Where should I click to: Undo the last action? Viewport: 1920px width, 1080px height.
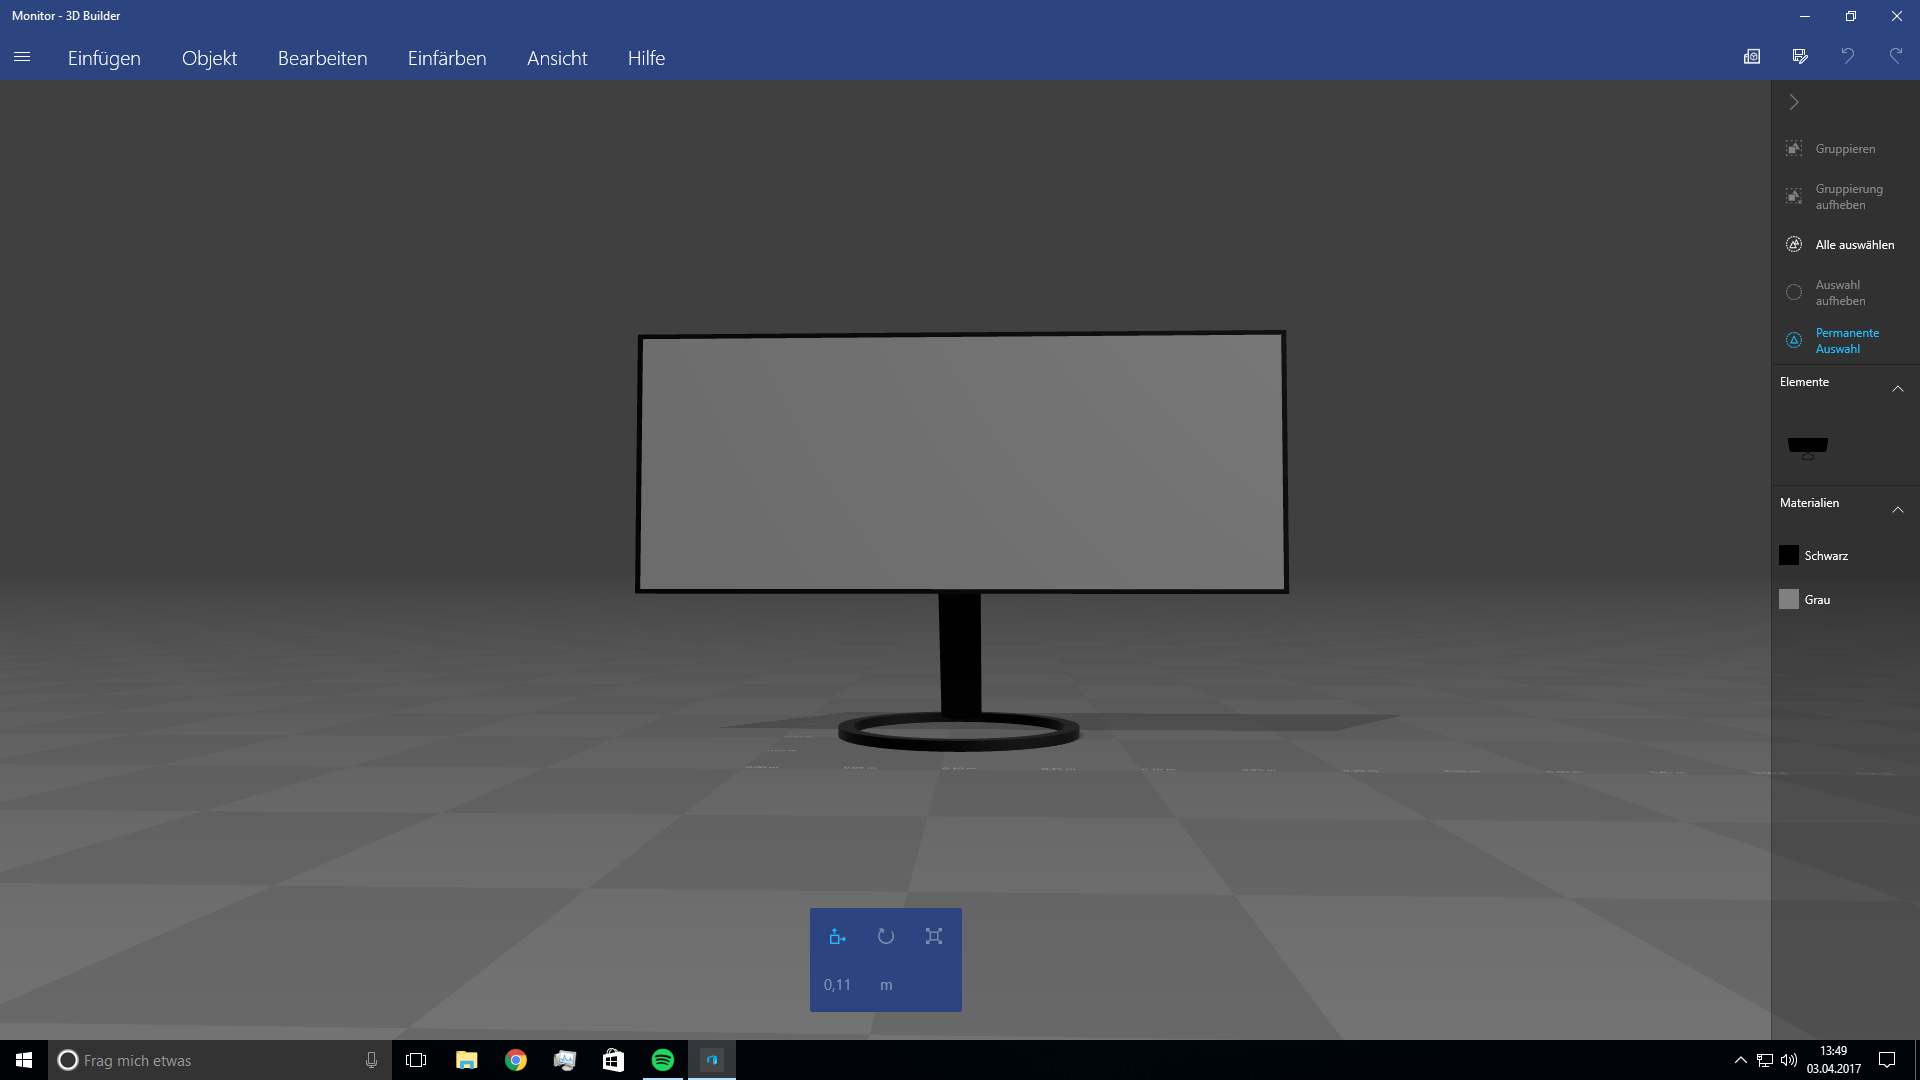pyautogui.click(x=1847, y=56)
